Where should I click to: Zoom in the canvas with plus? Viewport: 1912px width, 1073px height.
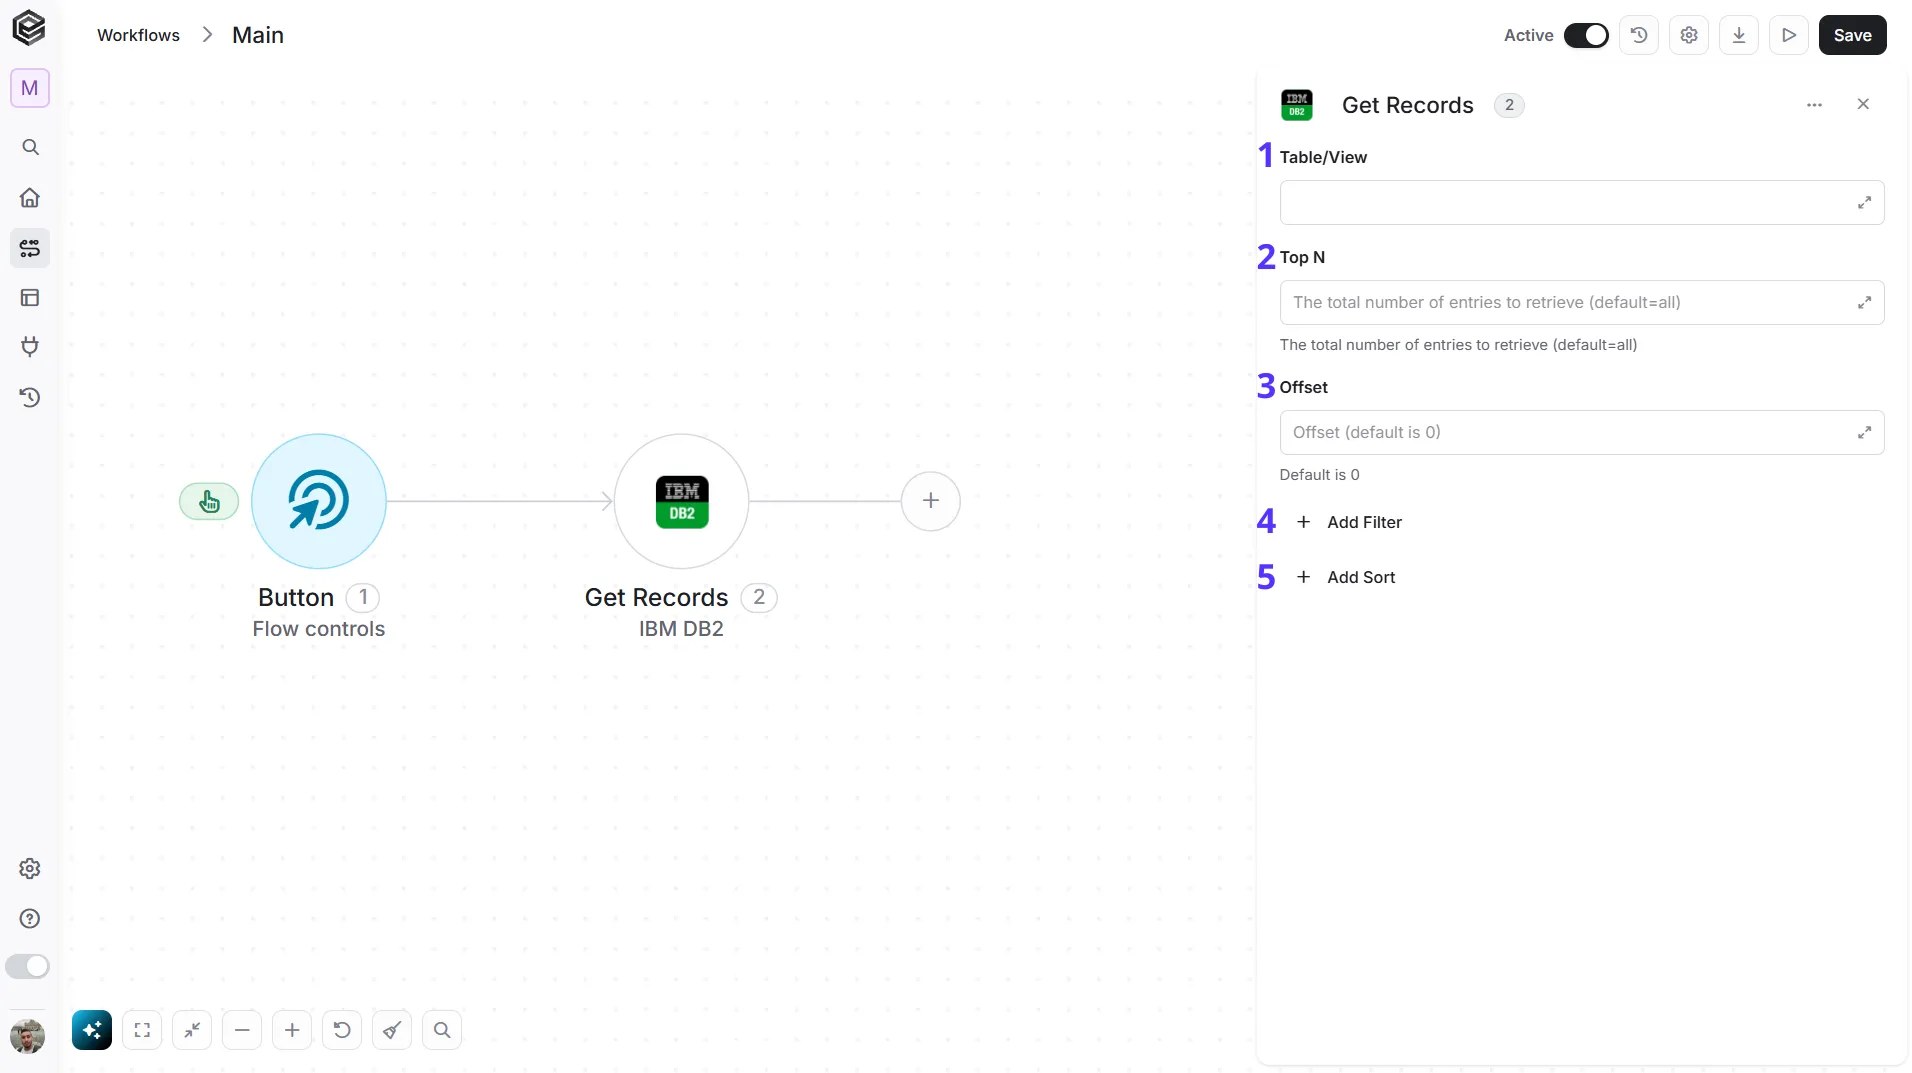pyautogui.click(x=292, y=1030)
